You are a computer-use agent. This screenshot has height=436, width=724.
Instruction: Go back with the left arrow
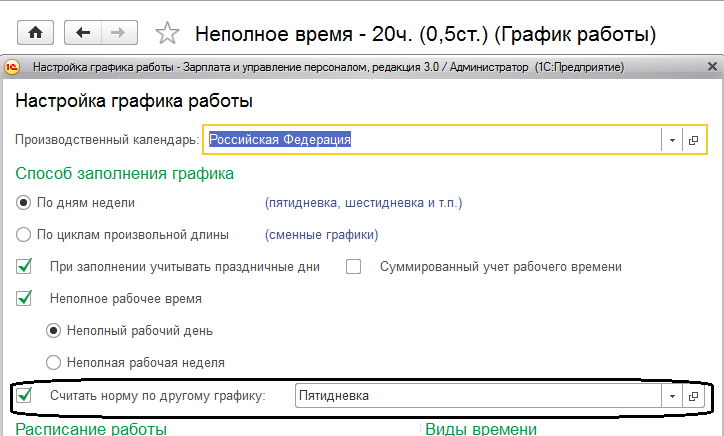click(x=82, y=33)
